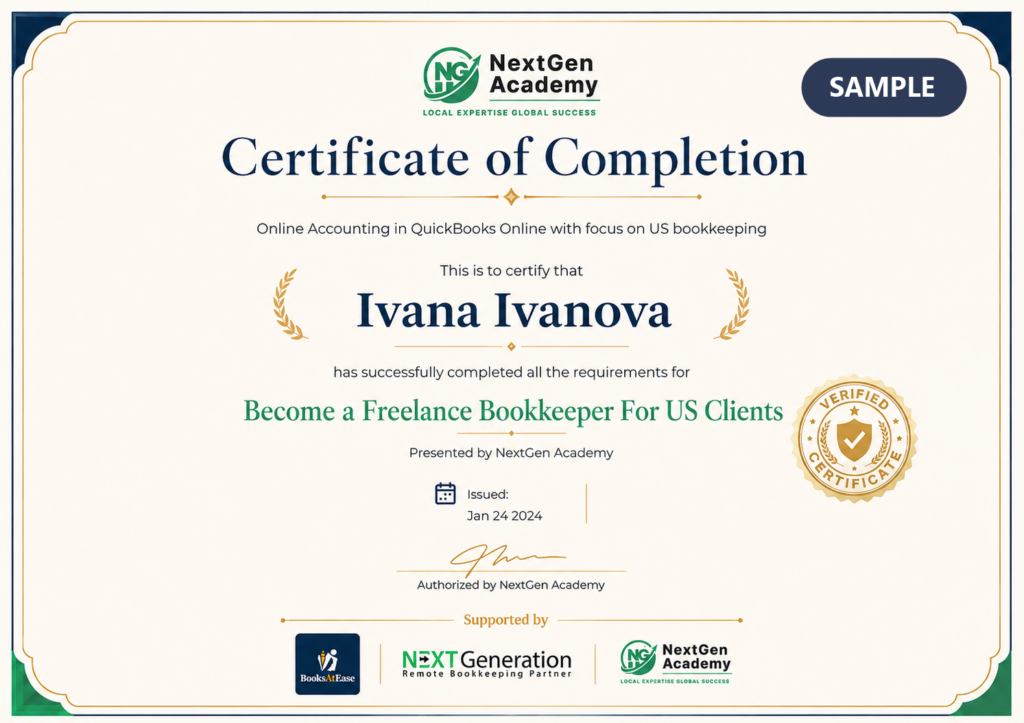Click 'This is to certify that' text

(511, 270)
